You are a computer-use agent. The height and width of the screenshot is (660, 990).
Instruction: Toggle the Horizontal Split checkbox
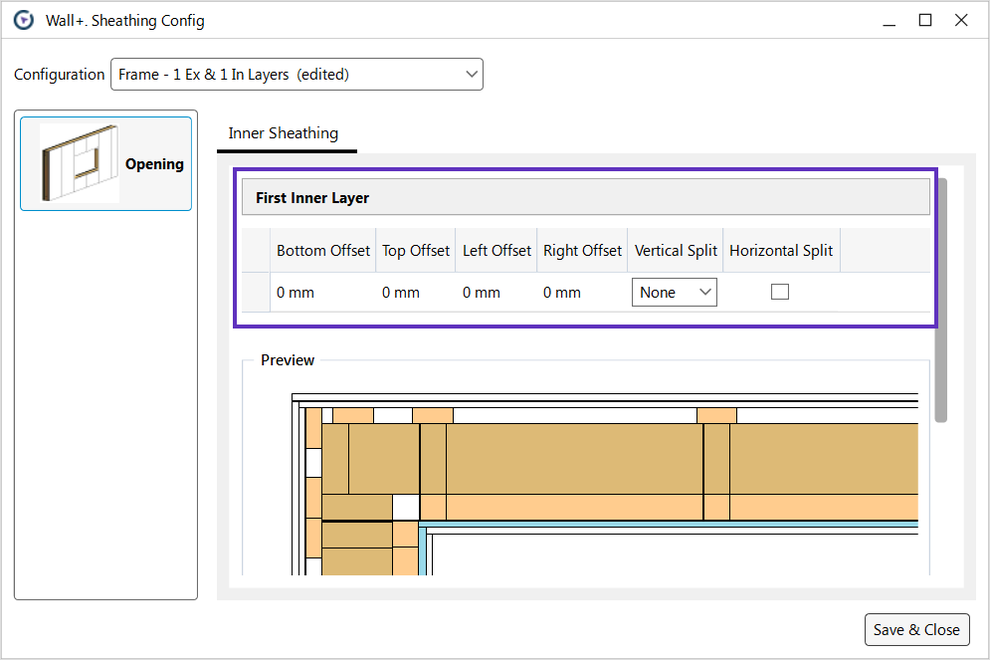click(780, 292)
